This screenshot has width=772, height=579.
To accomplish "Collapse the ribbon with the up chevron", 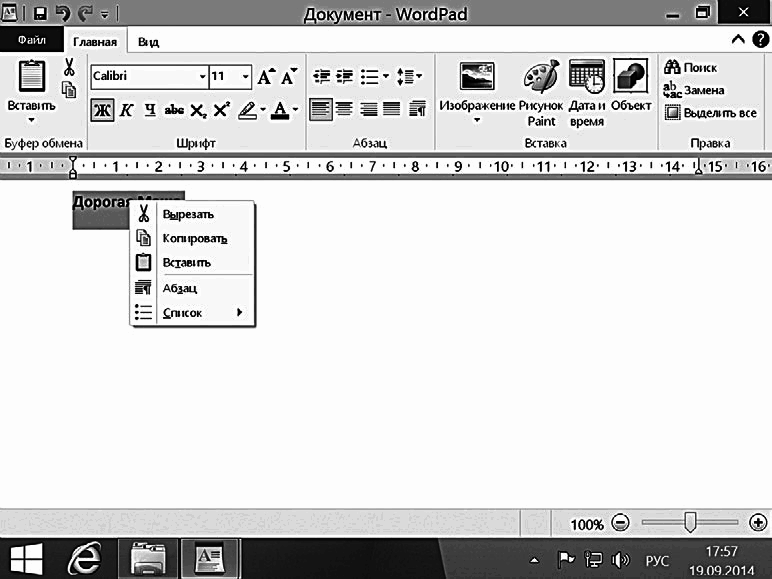I will 738,39.
